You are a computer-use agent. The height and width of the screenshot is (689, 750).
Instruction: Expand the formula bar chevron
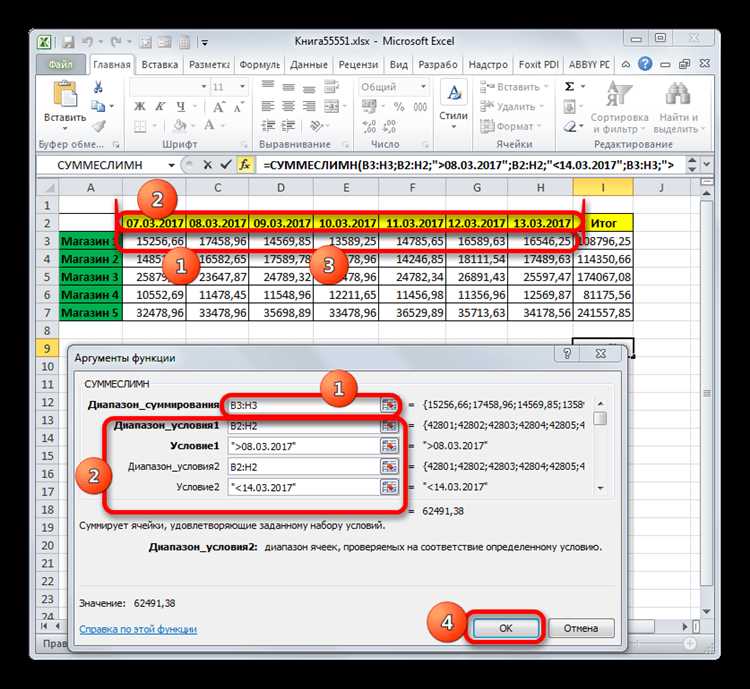(x=707, y=165)
